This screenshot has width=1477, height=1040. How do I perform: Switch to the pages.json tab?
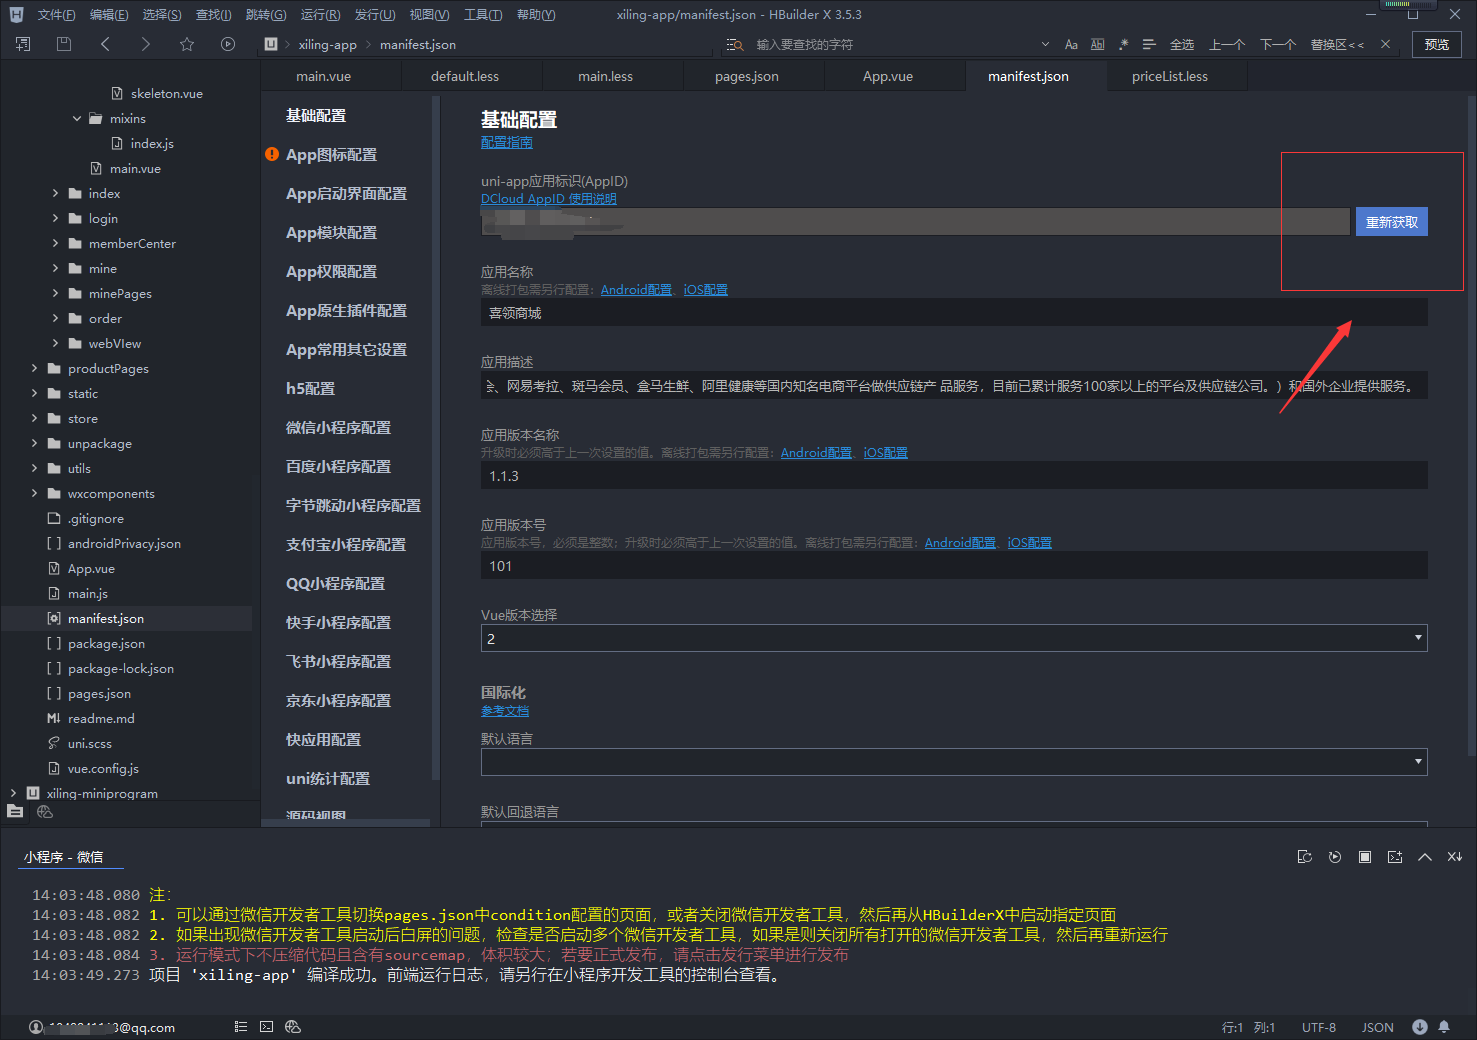coord(746,76)
